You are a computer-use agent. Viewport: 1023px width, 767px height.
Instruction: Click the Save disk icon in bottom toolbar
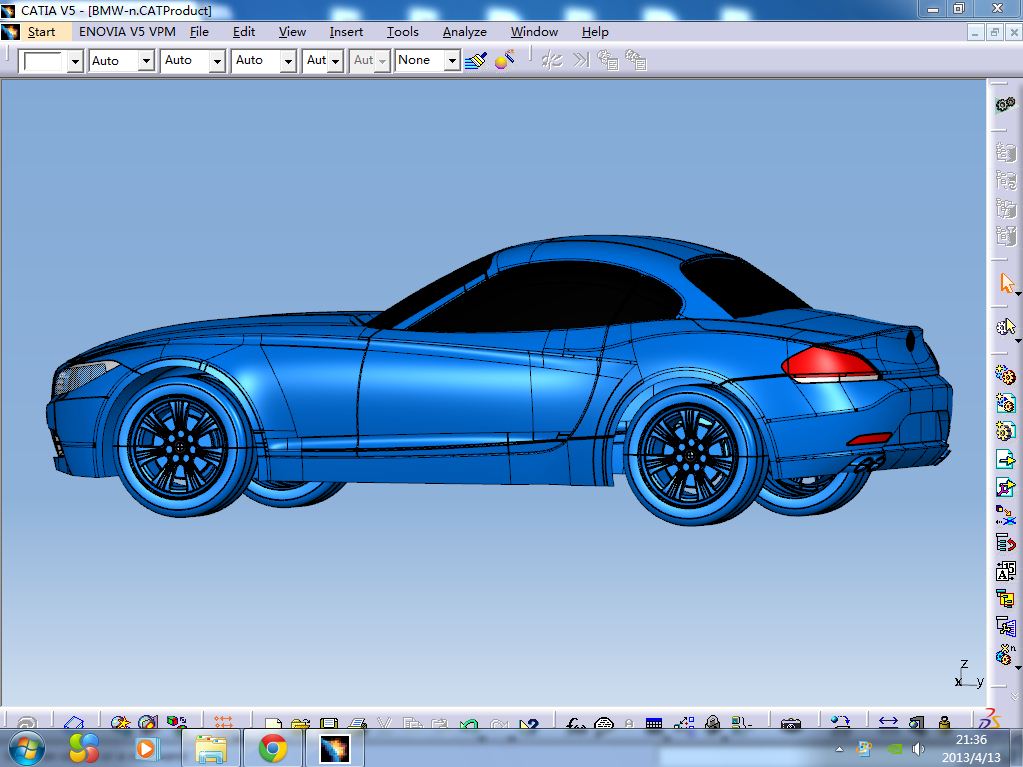click(328, 722)
